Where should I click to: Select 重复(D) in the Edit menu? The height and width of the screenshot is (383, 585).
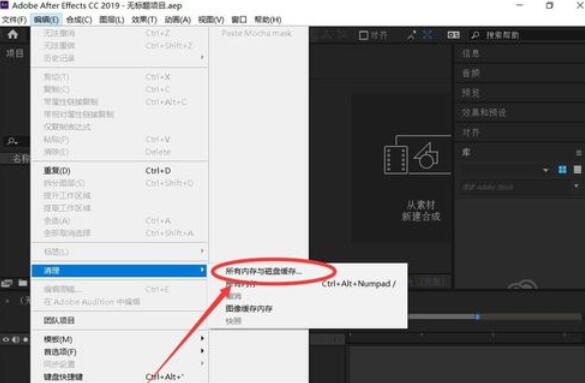[119, 171]
